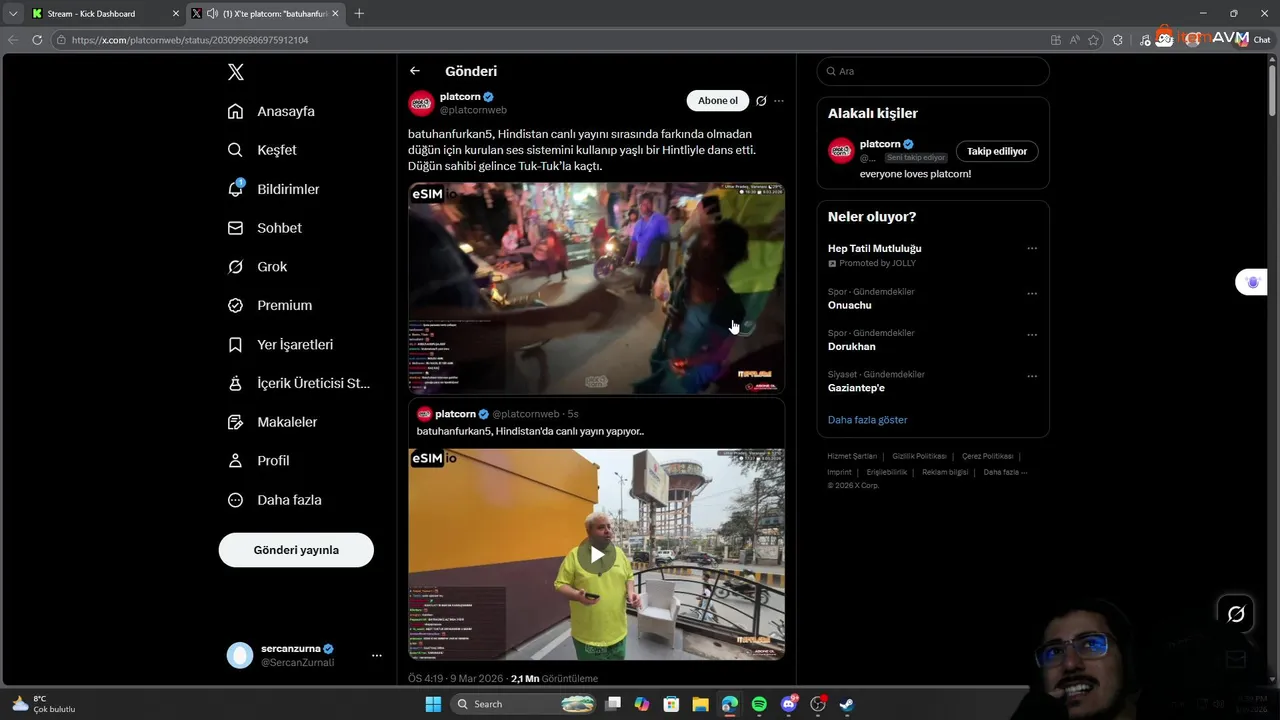Open Read aloud icon in address bar
The image size is (1280, 720).
[1075, 40]
